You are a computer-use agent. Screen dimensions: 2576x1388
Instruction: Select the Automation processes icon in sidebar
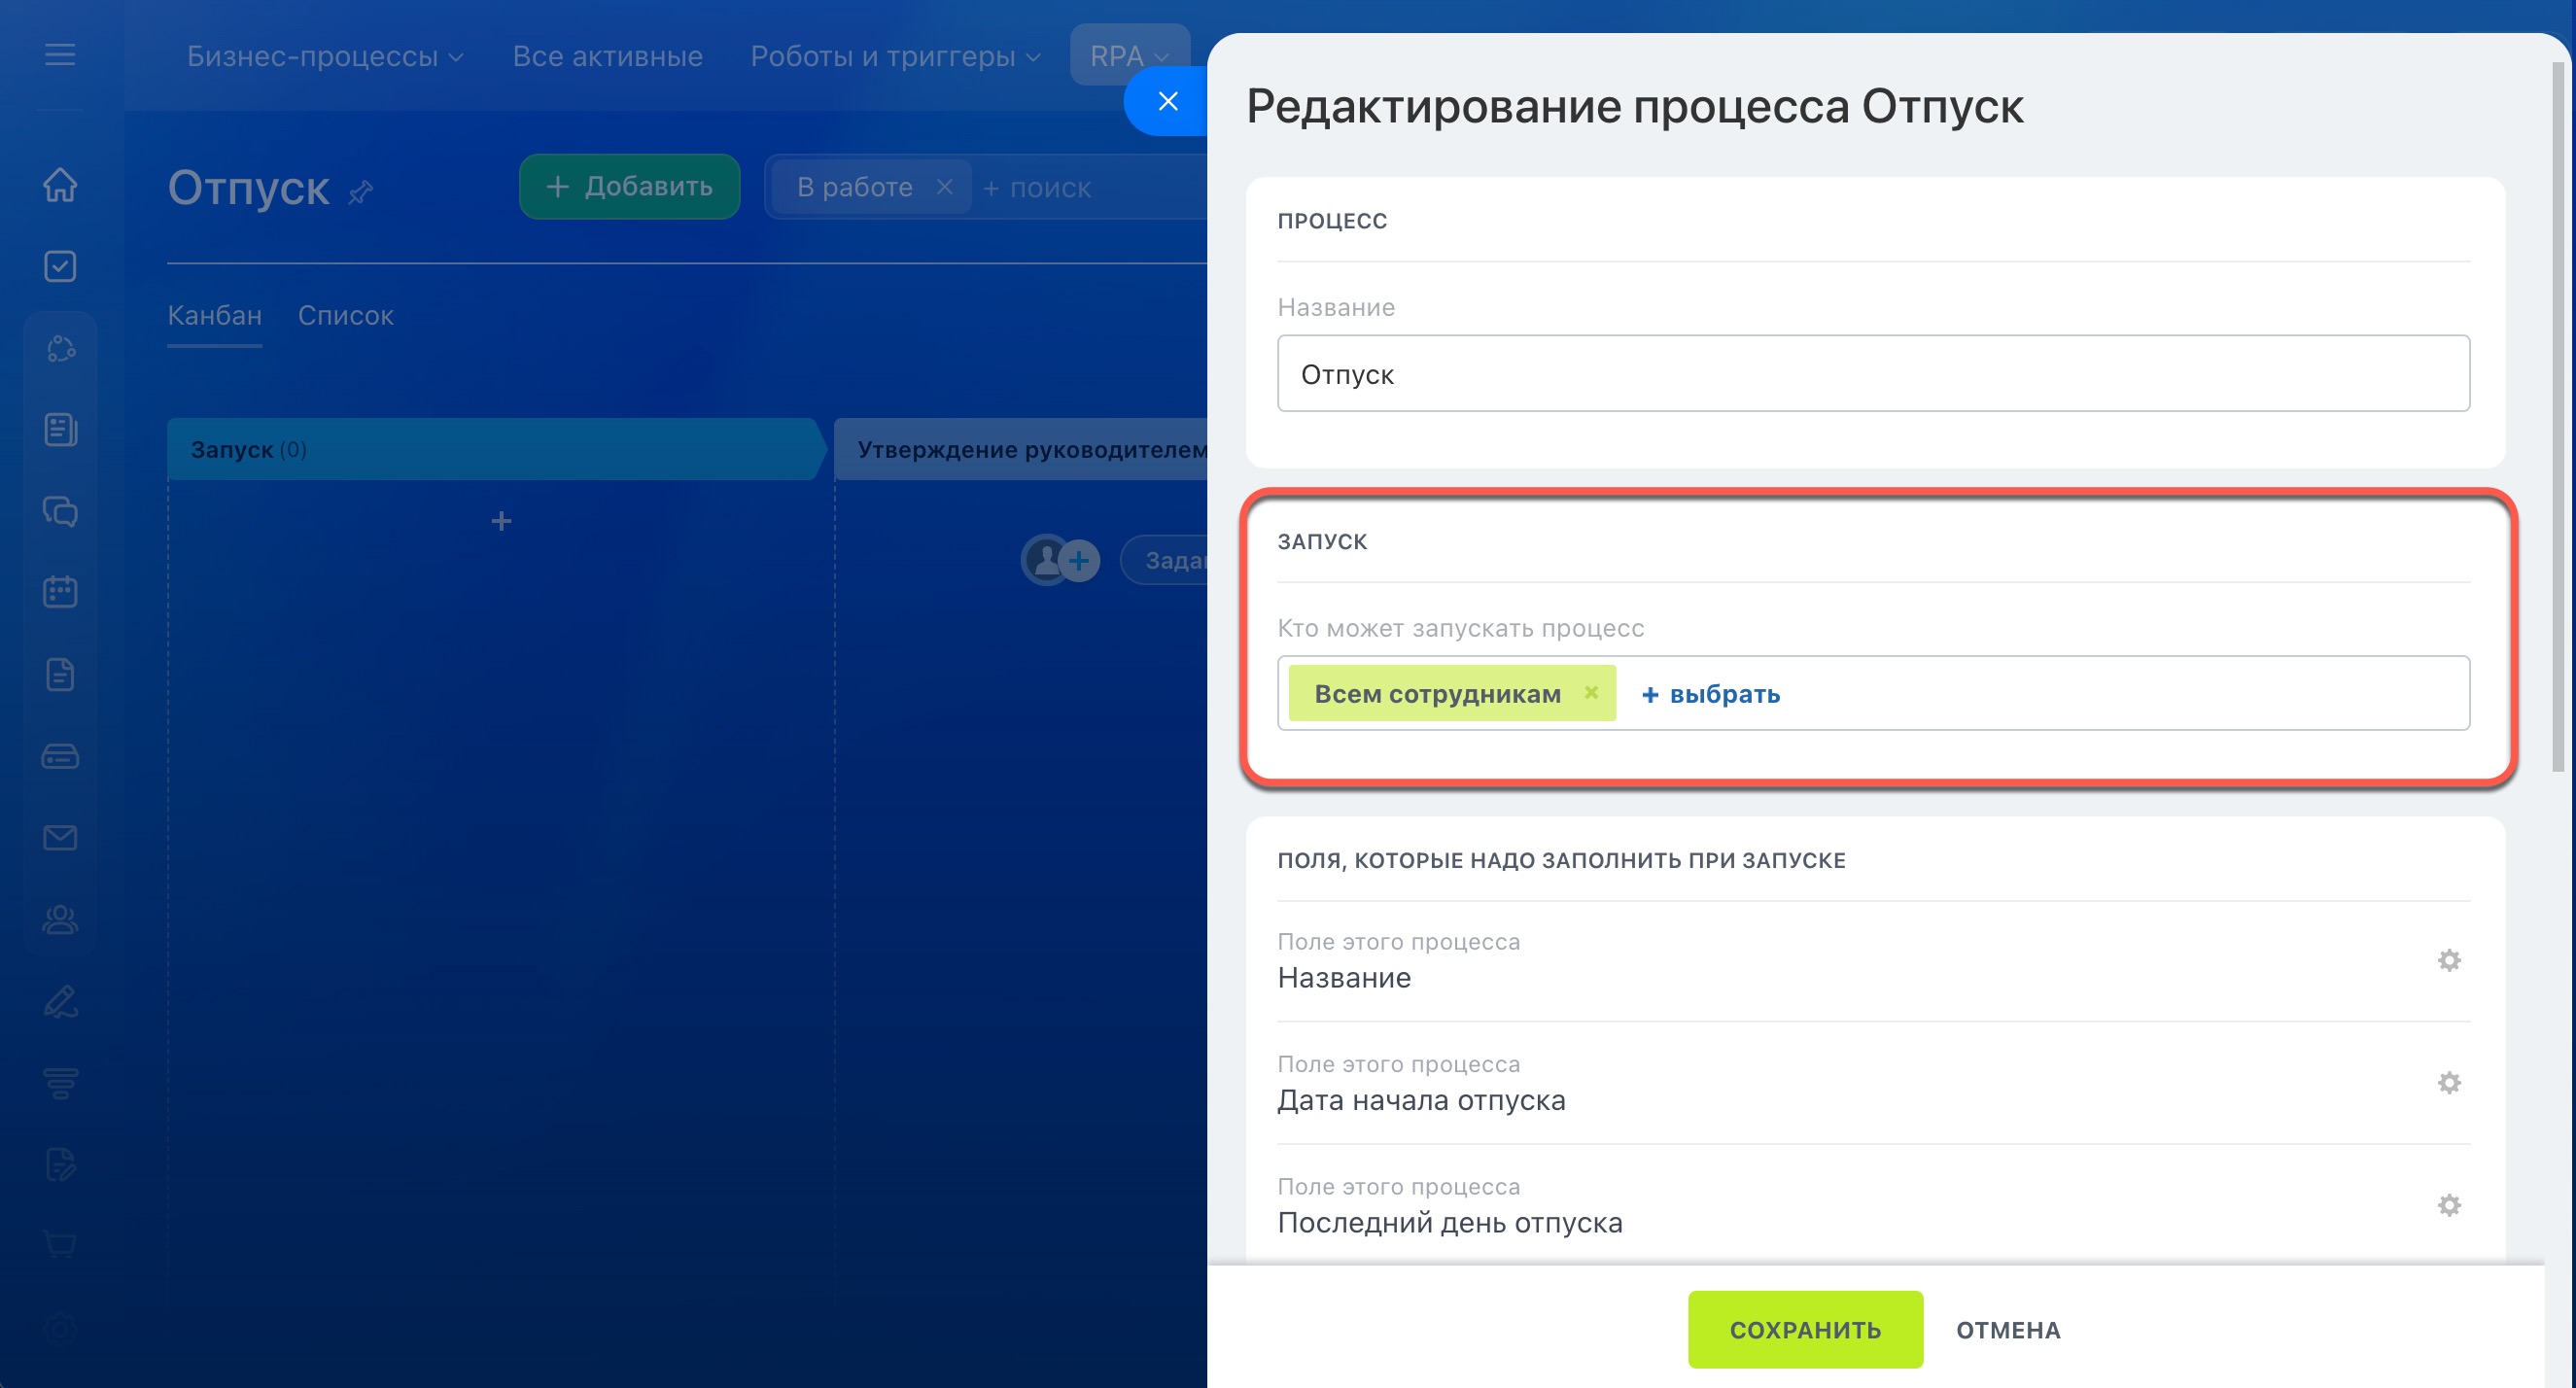[x=59, y=348]
